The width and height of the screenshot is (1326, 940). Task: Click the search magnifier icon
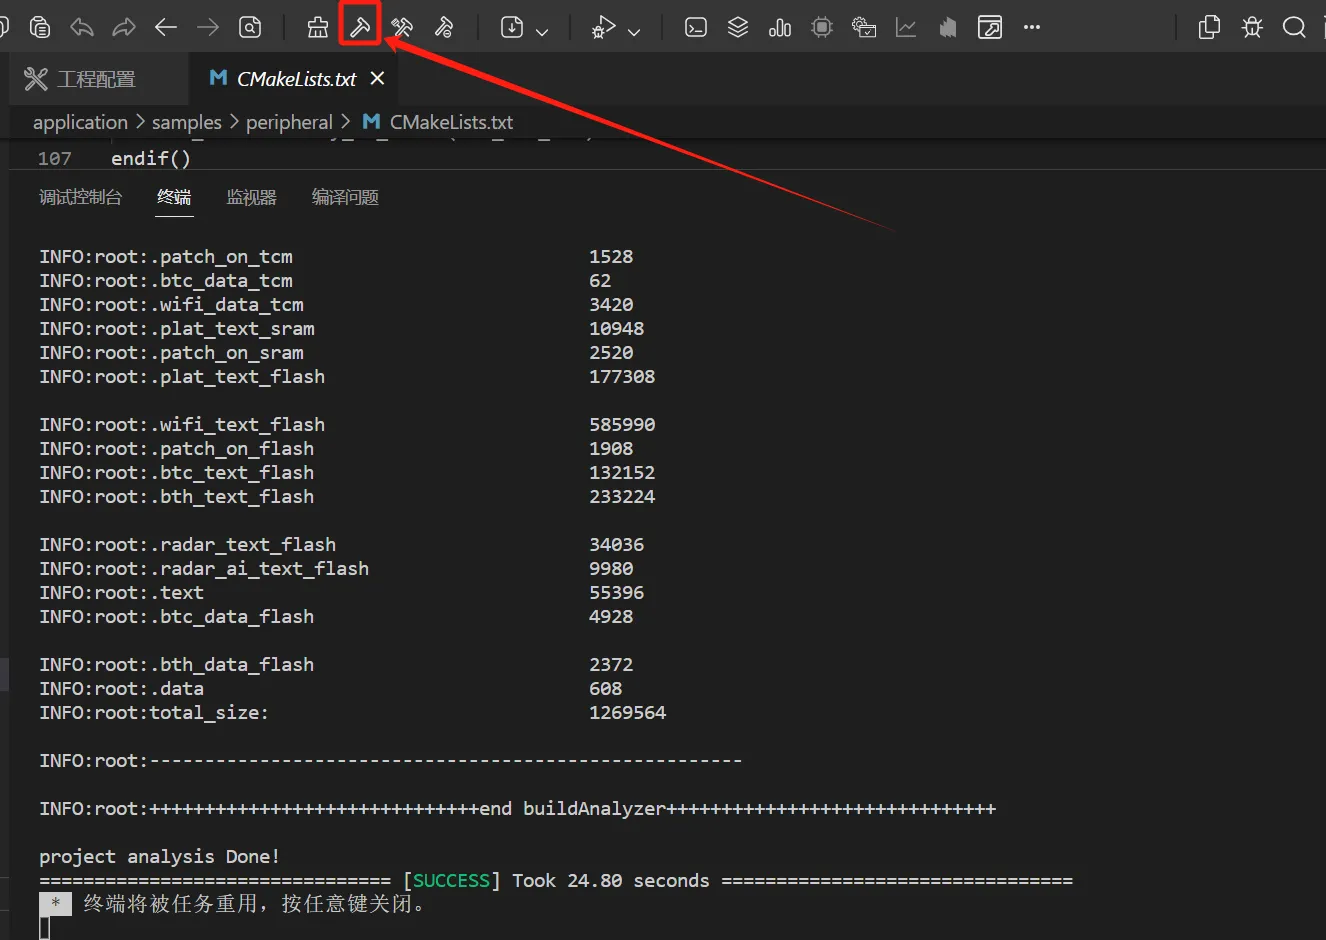(1294, 27)
